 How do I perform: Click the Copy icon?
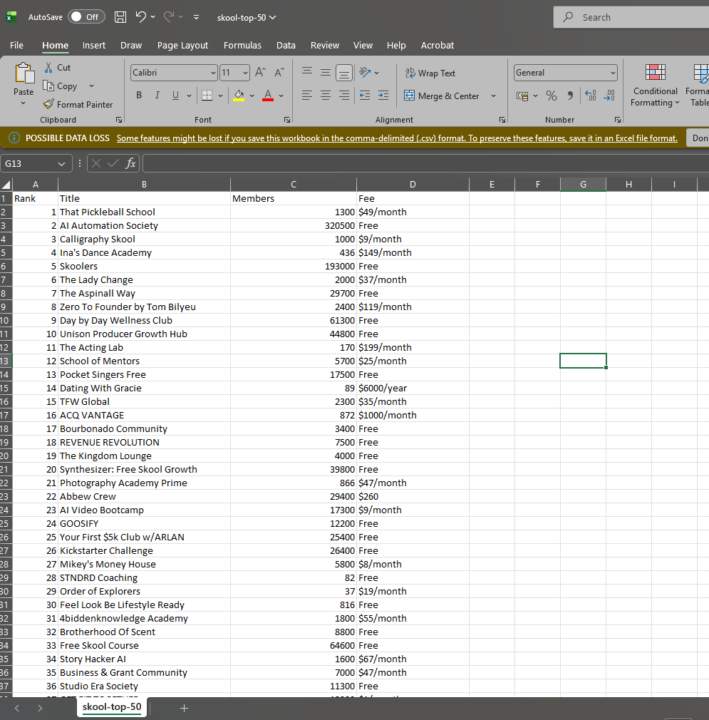point(48,86)
